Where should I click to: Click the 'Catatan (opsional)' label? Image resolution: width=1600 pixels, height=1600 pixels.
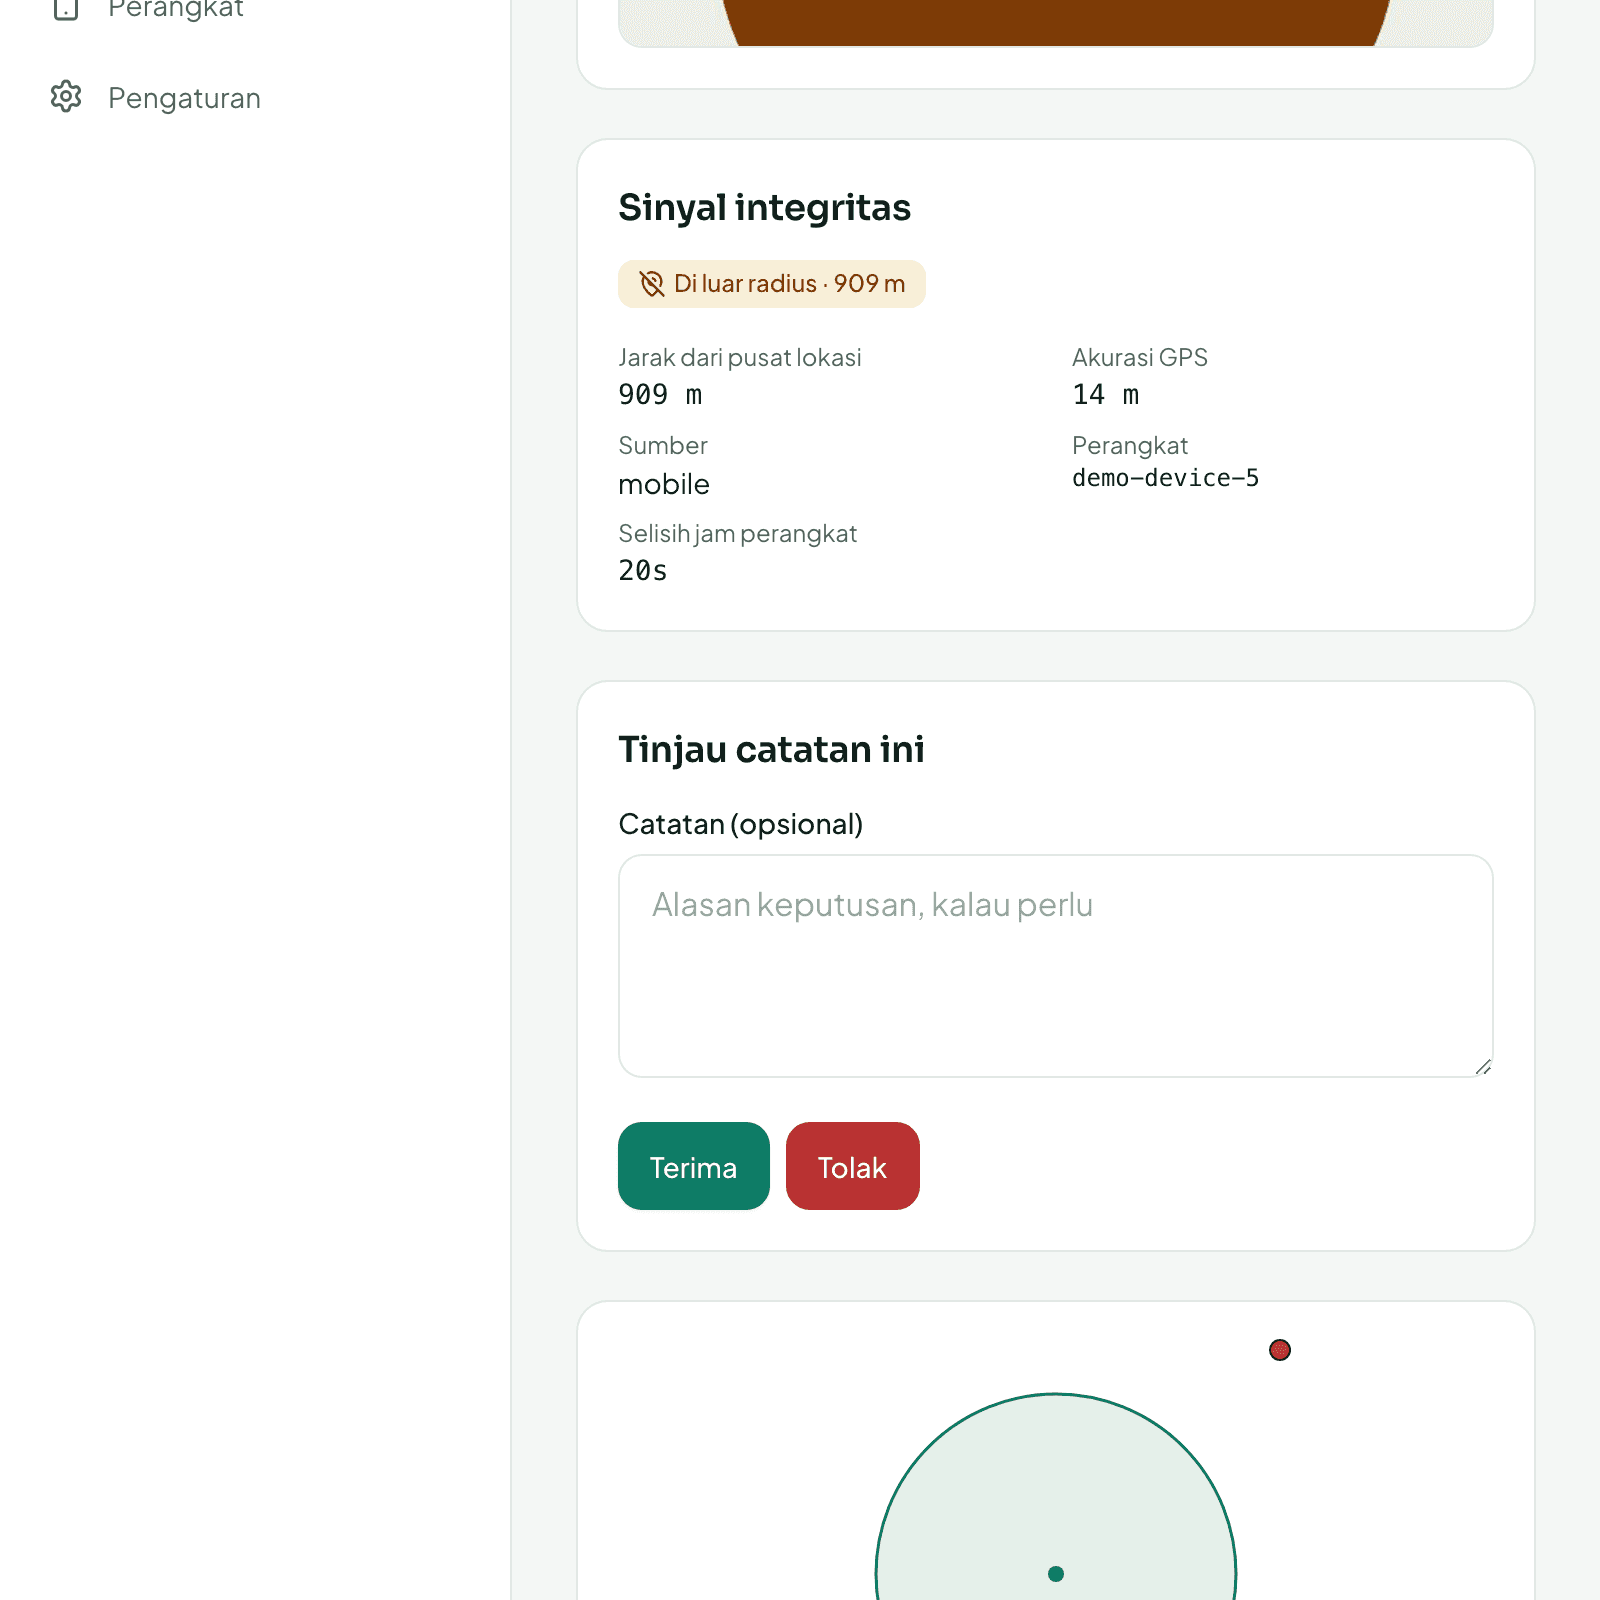pyautogui.click(x=741, y=824)
